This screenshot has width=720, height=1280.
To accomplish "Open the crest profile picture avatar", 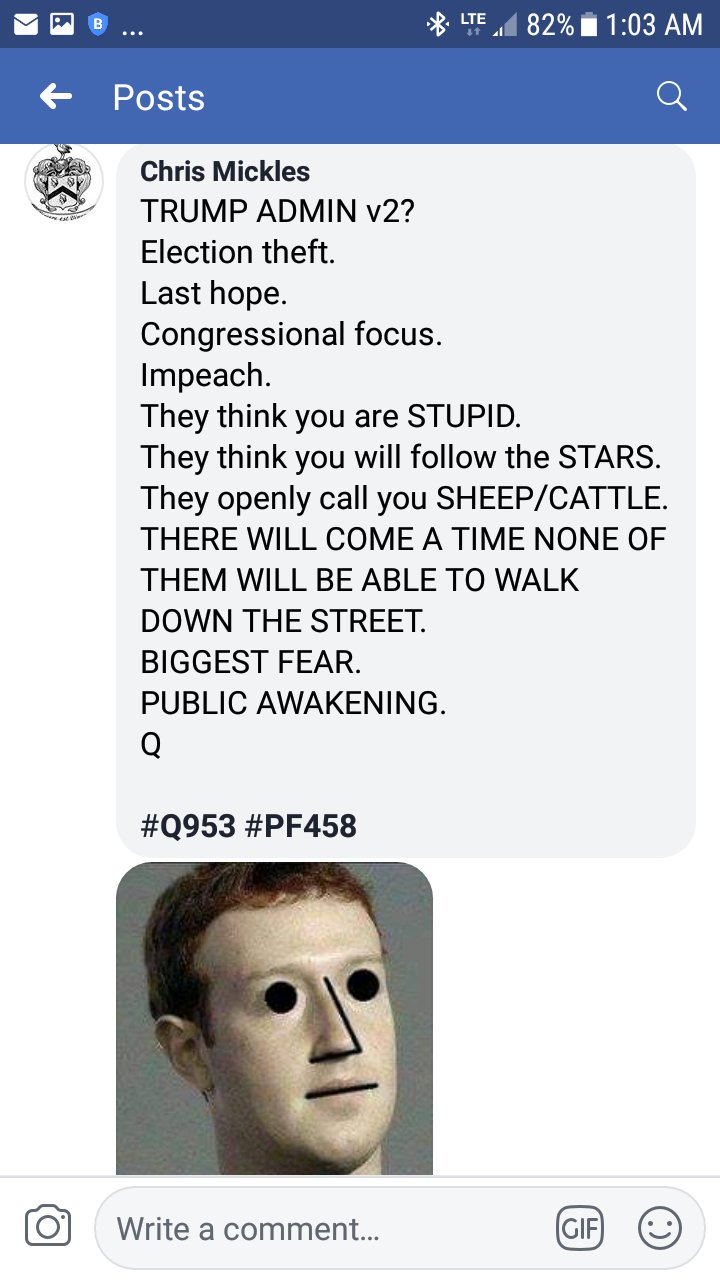I will [x=63, y=183].
